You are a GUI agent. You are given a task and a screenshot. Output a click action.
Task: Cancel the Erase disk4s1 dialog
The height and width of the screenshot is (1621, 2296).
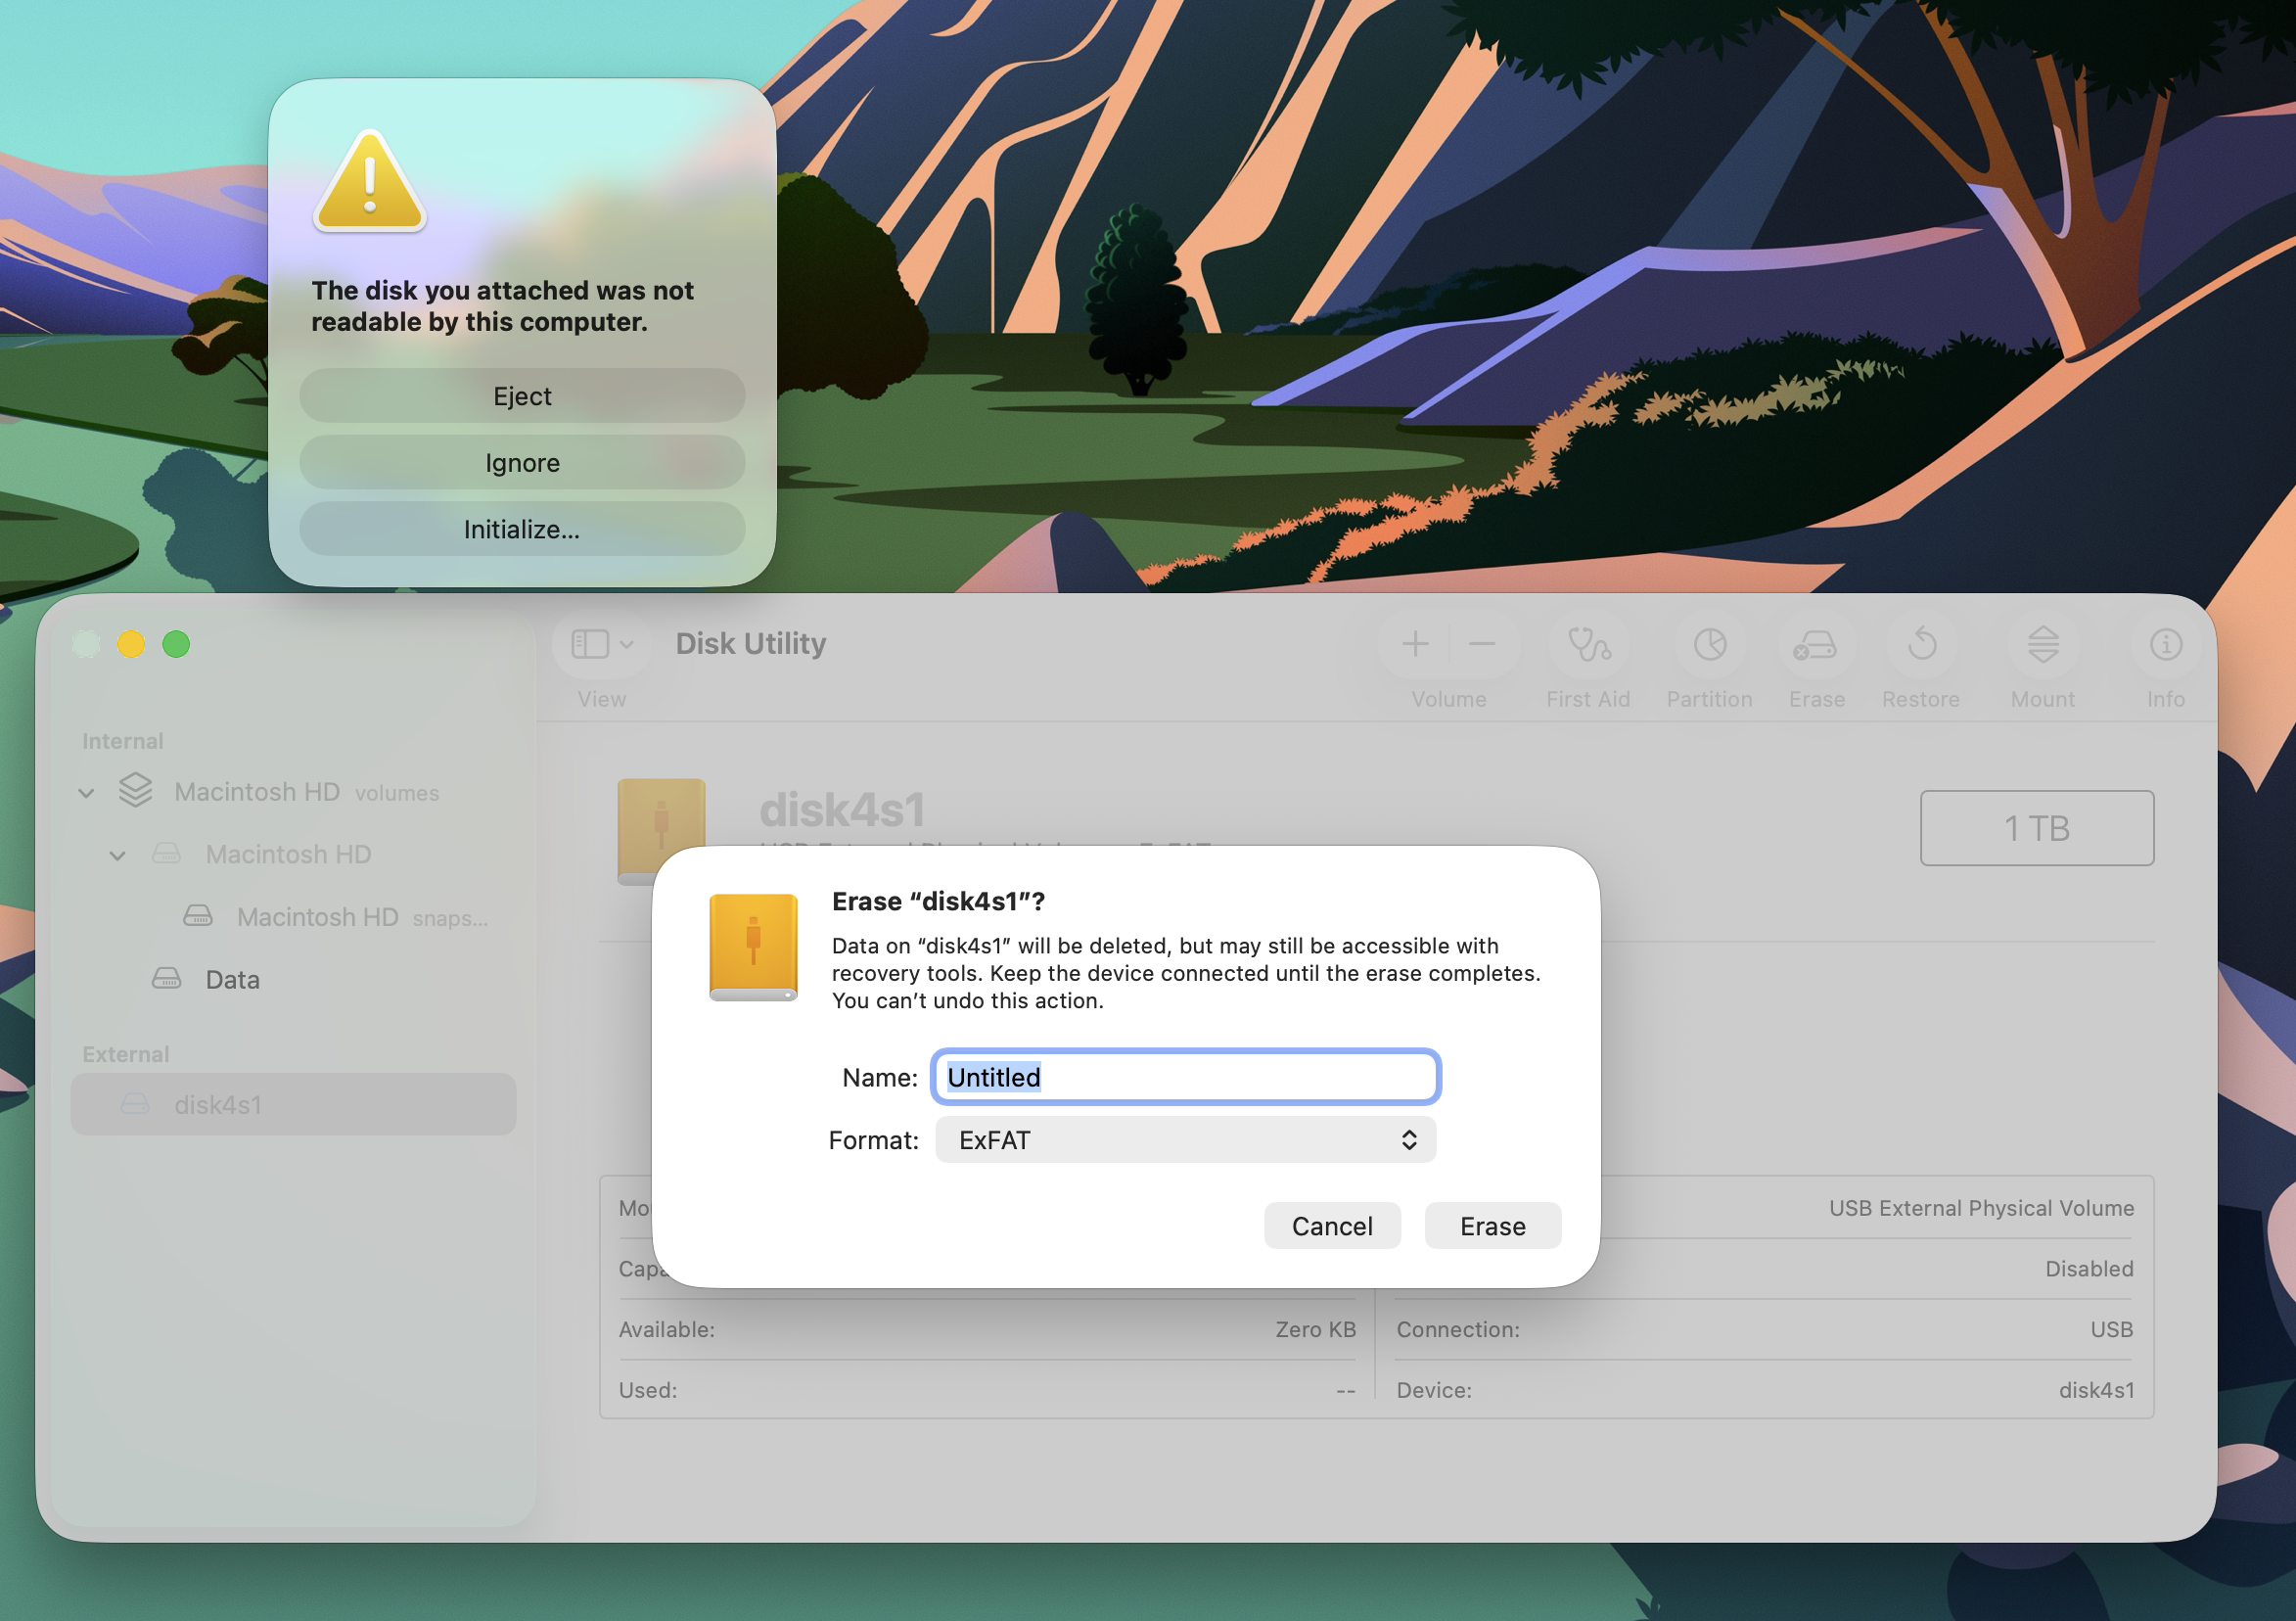point(1332,1226)
